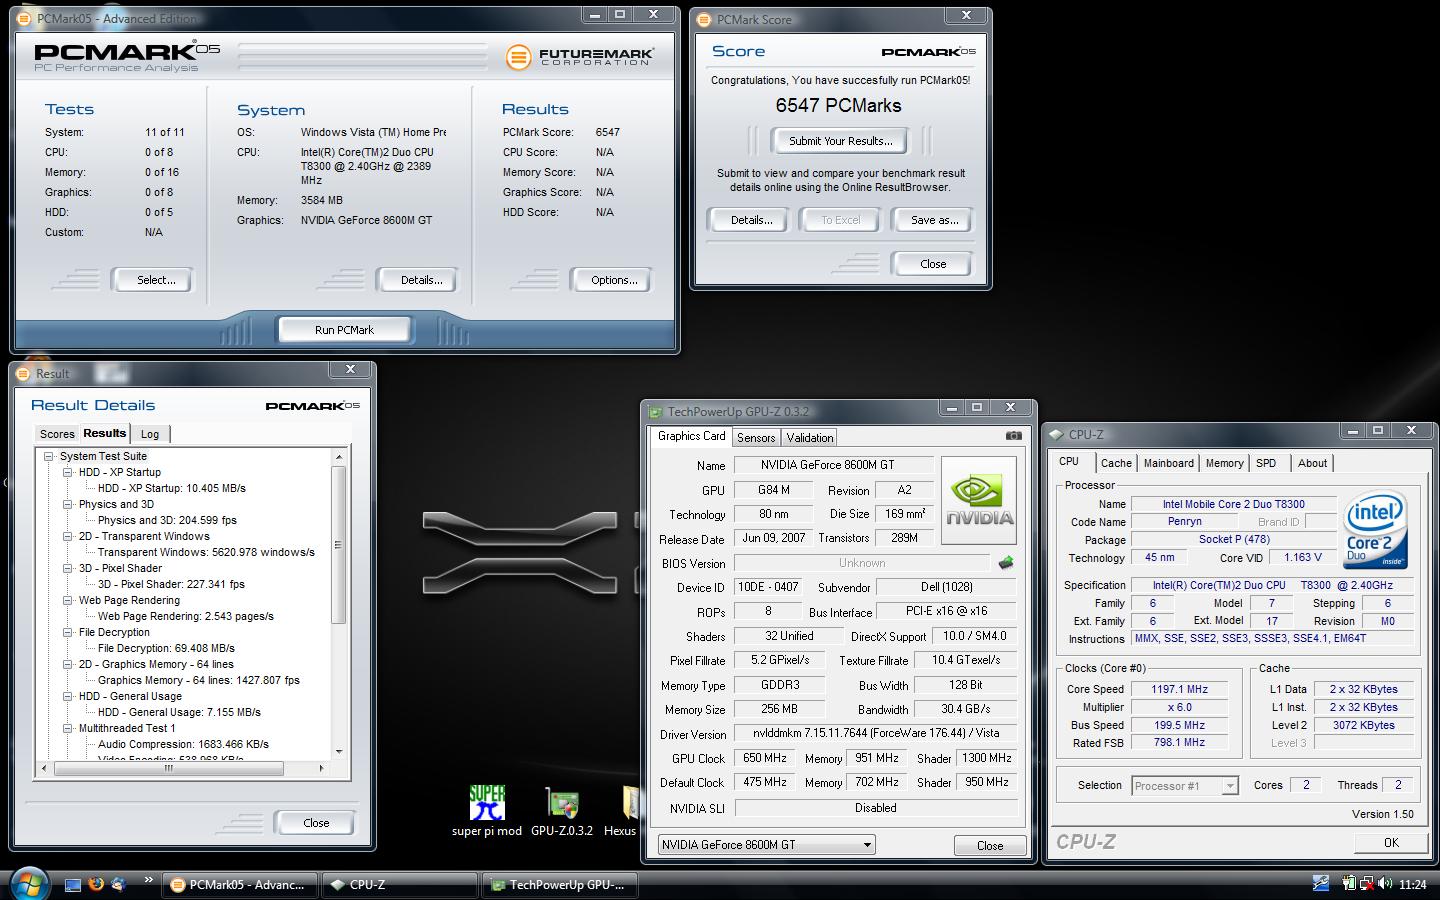The image size is (1440, 900).
Task: Click the vertical scrollbar in the results tree
Action: tap(338, 545)
